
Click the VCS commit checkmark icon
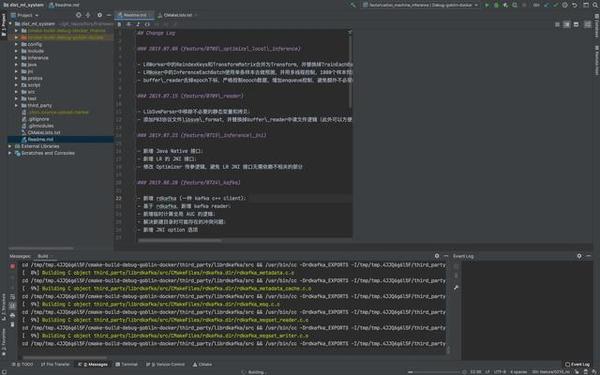pyautogui.click(x=555, y=5)
